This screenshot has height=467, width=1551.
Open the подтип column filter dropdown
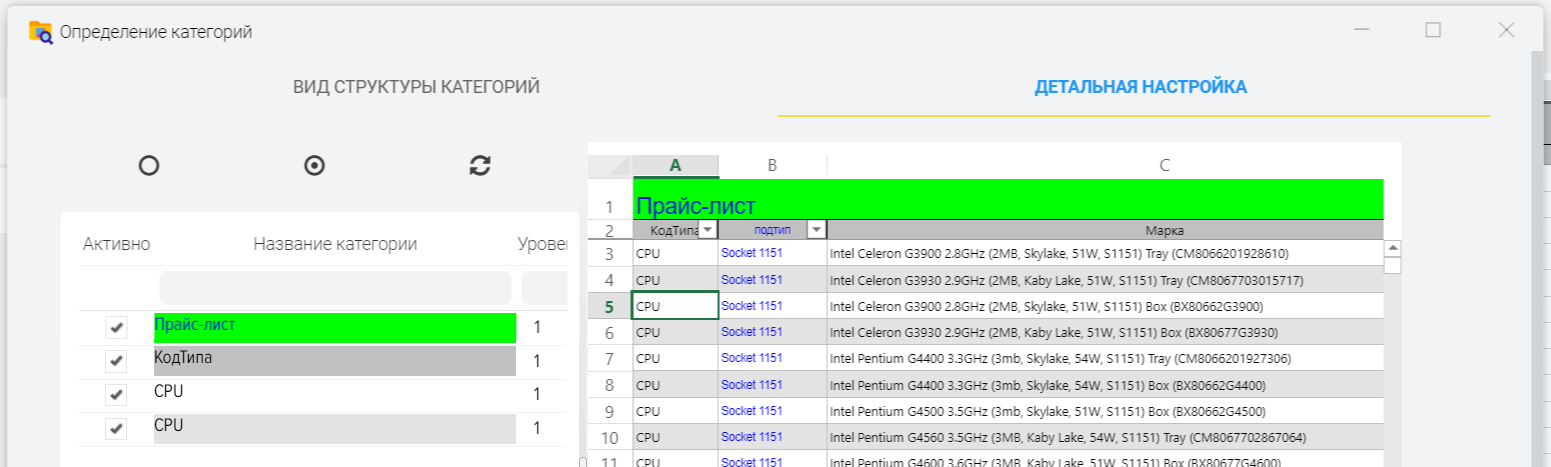click(816, 230)
